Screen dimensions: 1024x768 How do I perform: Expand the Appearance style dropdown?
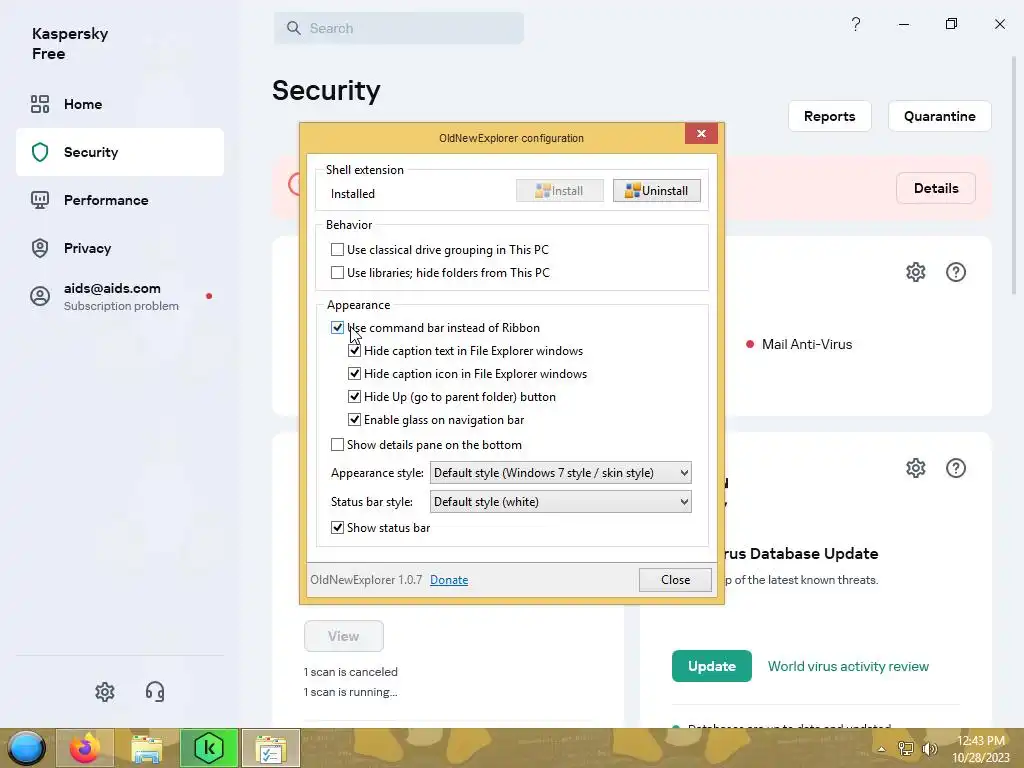point(560,473)
